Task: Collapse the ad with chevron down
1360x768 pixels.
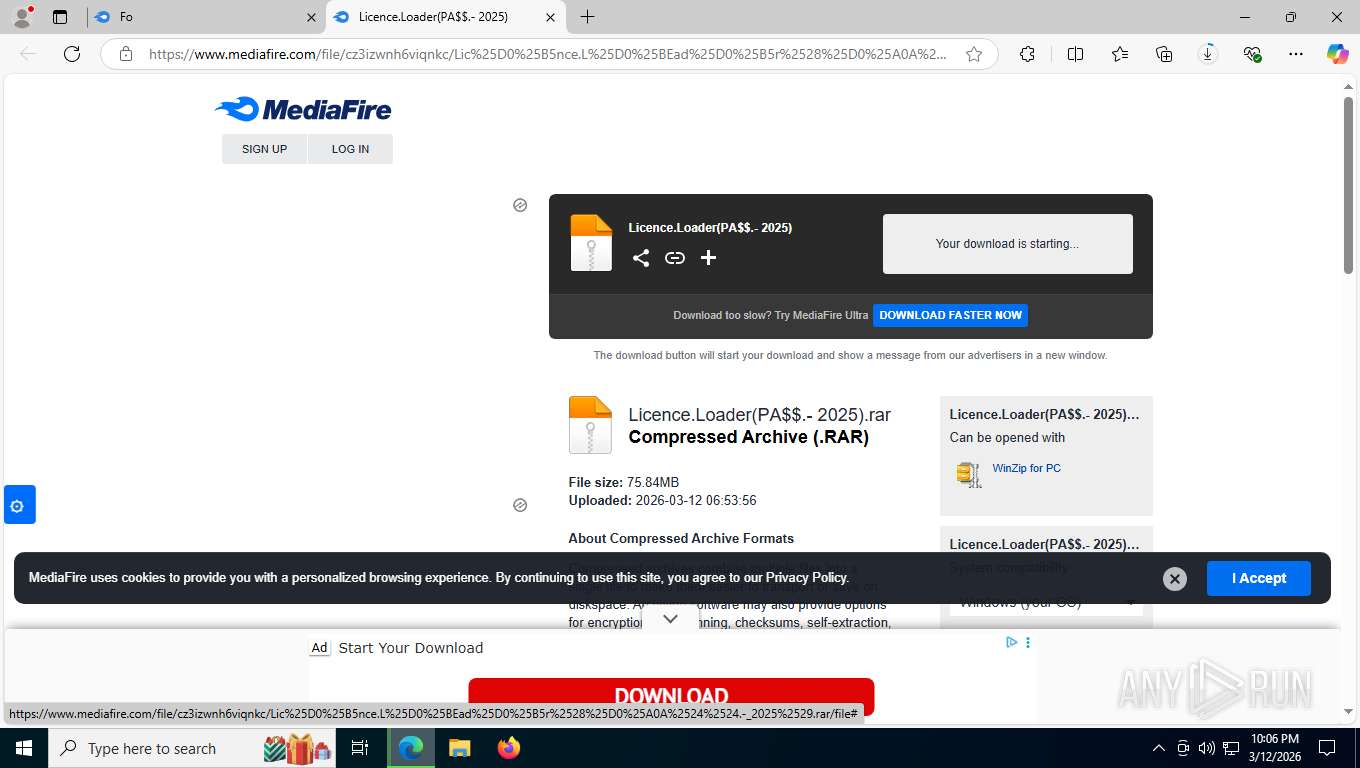Action: 670,619
